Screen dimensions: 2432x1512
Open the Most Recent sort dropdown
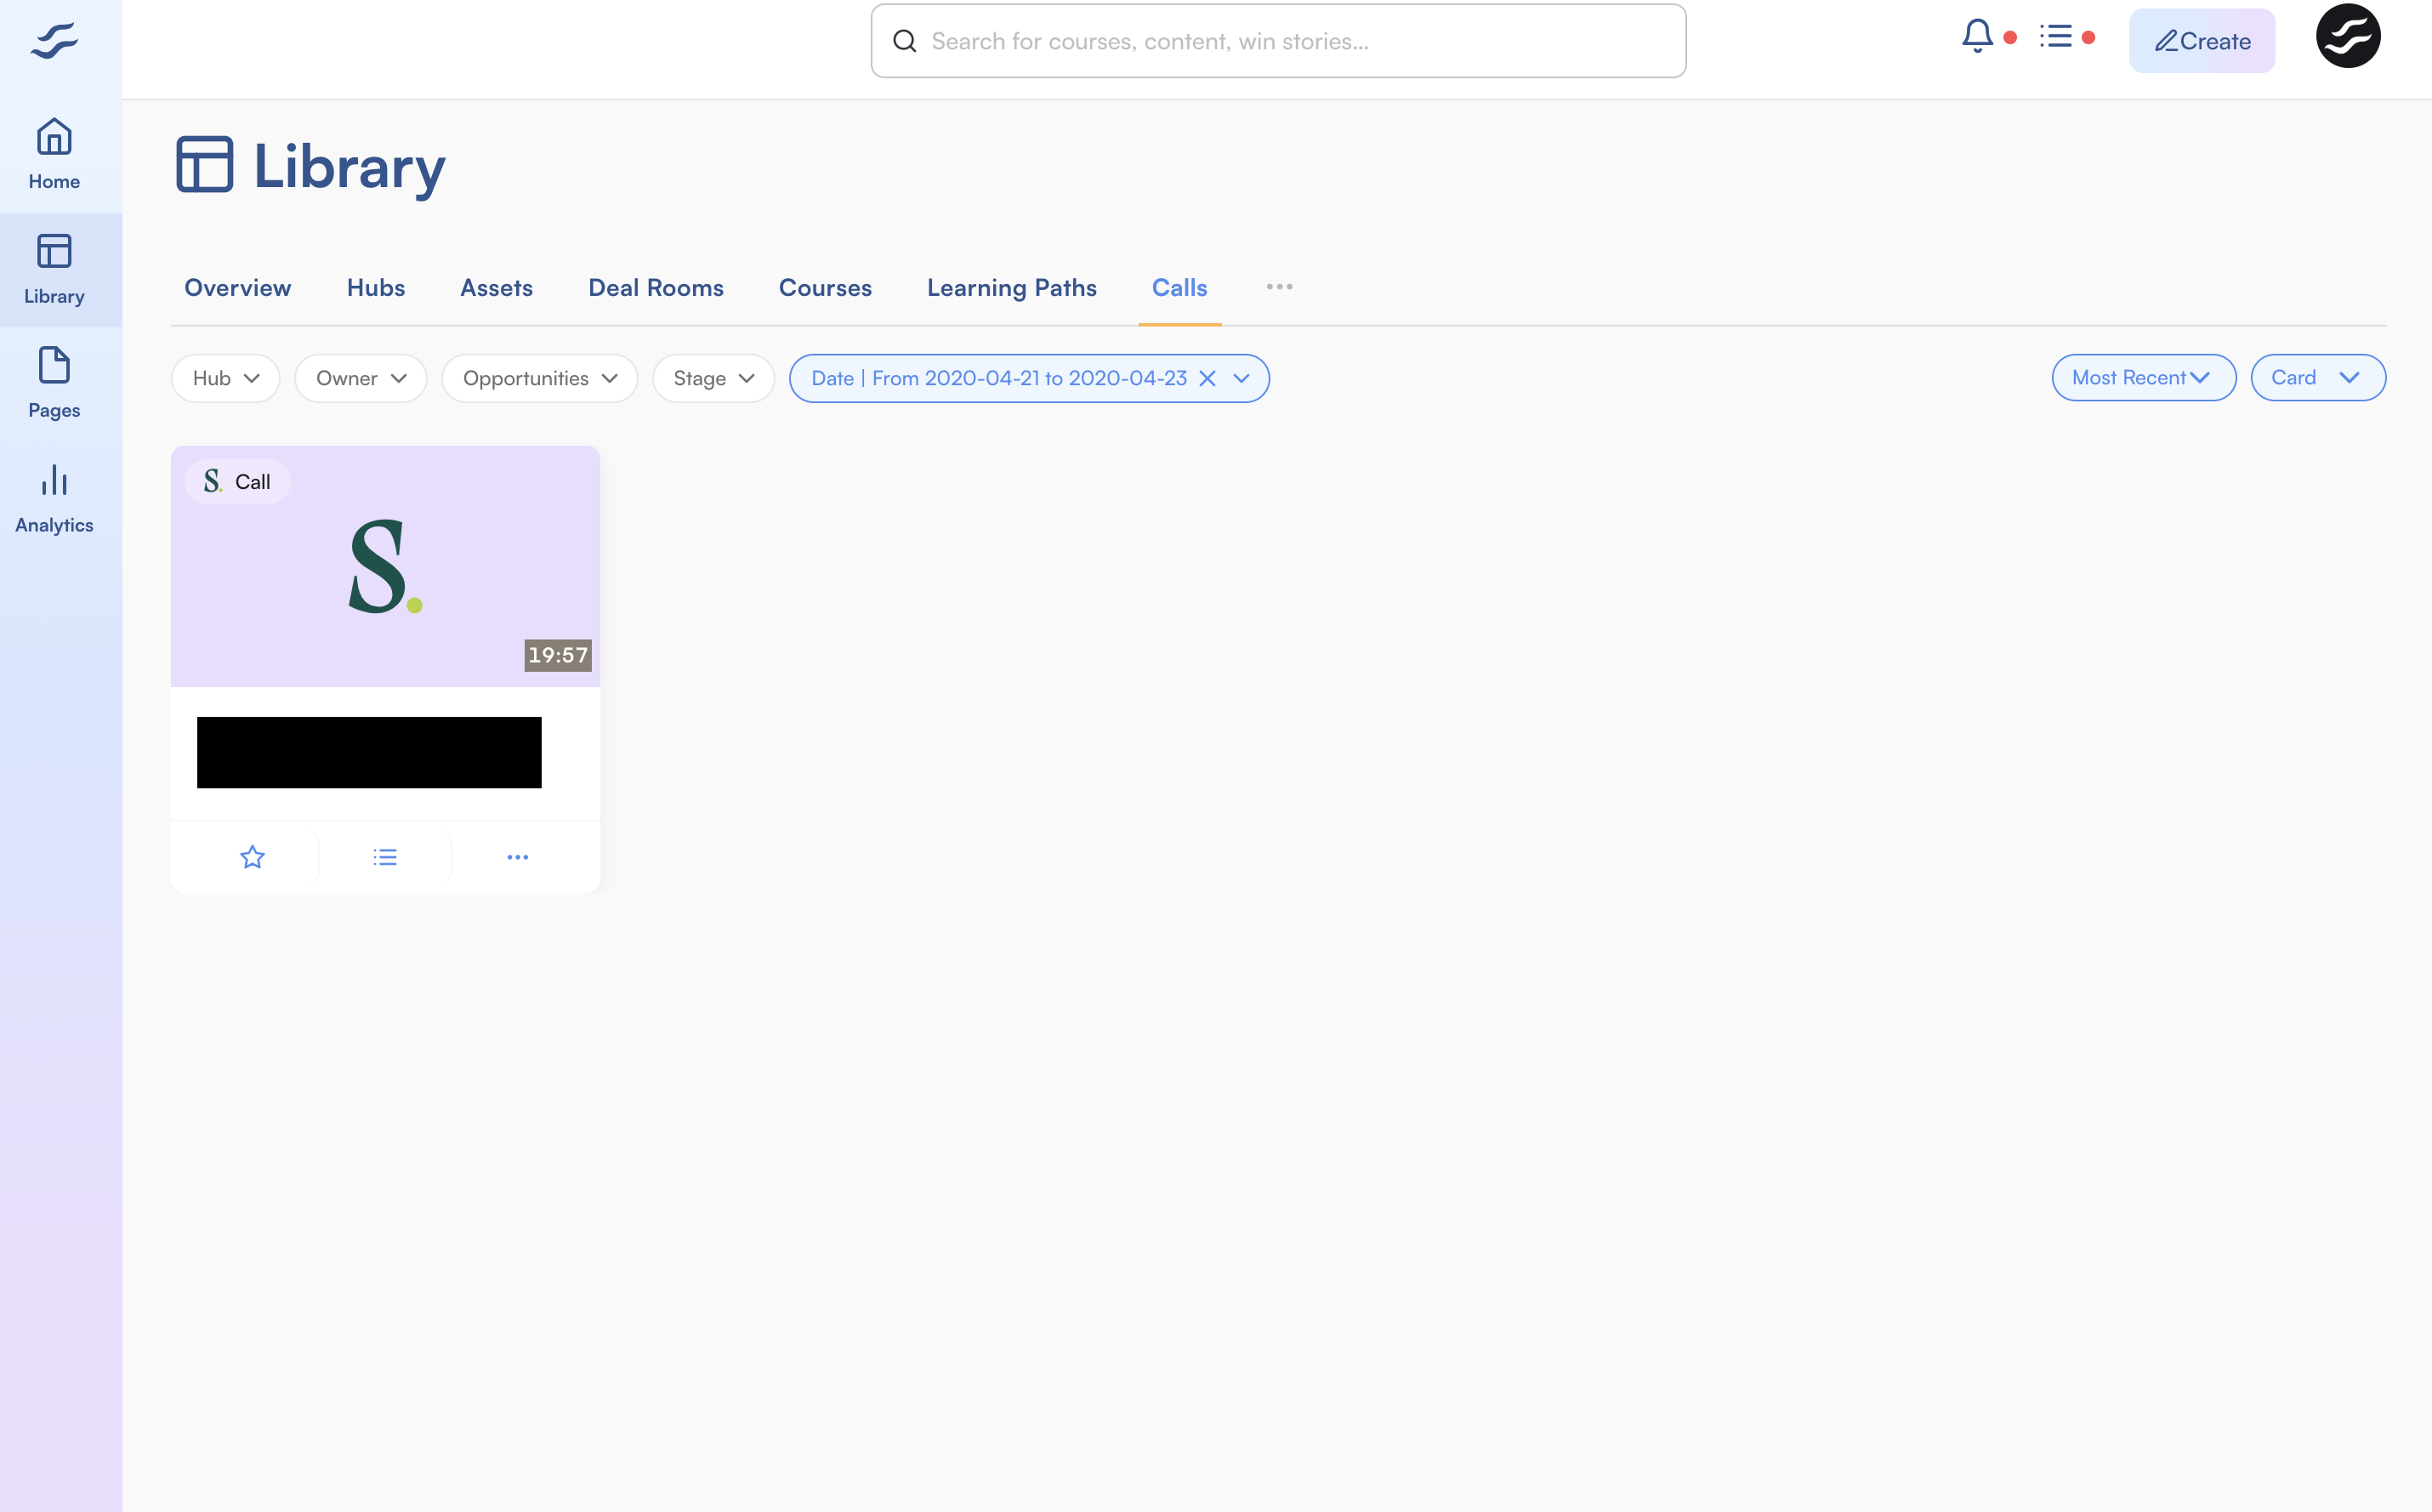2142,377
